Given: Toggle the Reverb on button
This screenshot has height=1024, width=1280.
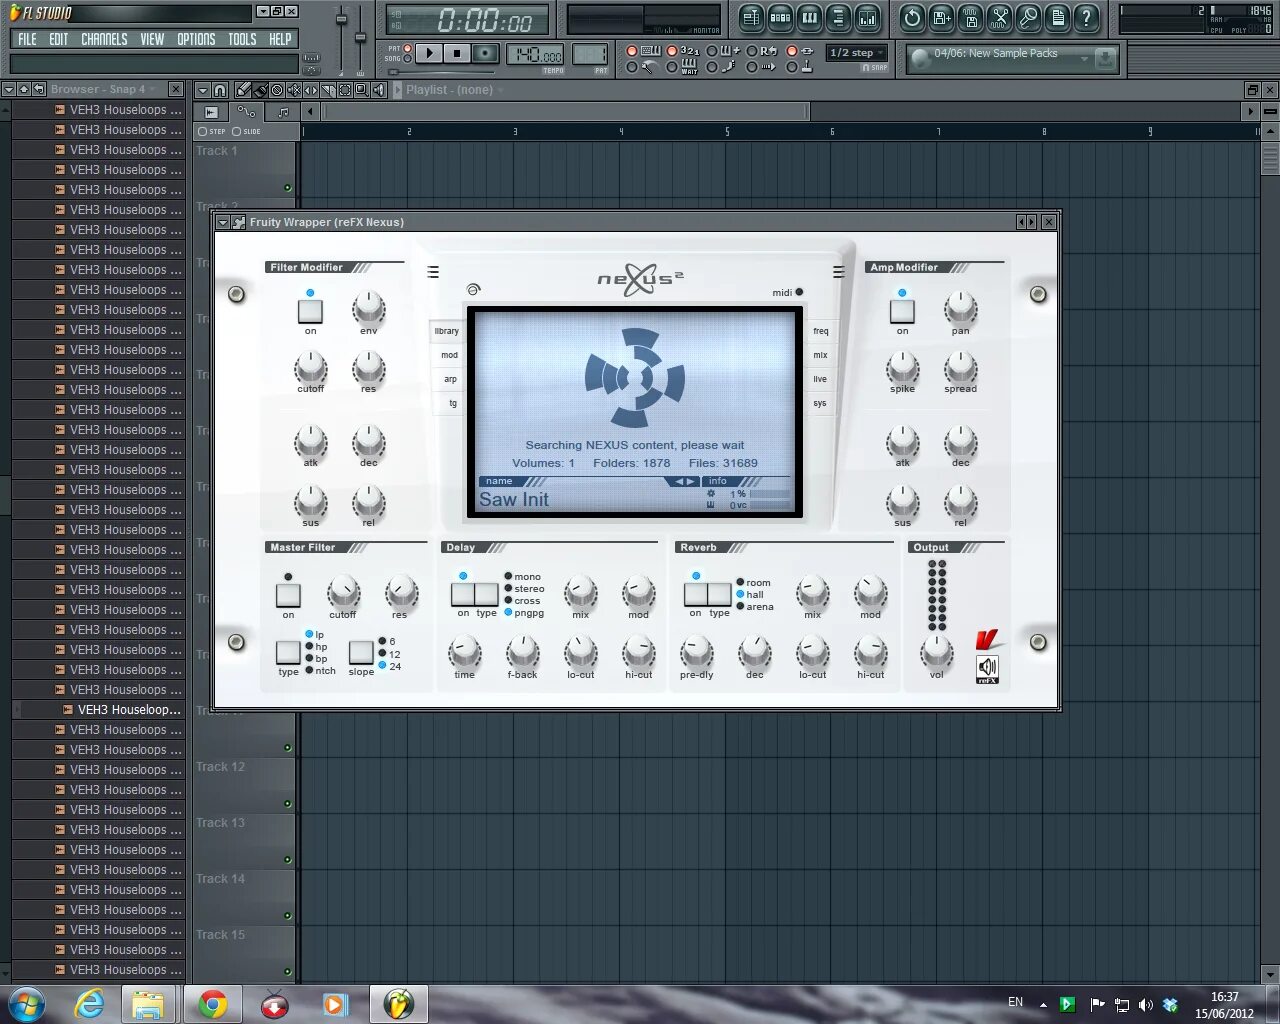Looking at the screenshot, I should (x=696, y=594).
